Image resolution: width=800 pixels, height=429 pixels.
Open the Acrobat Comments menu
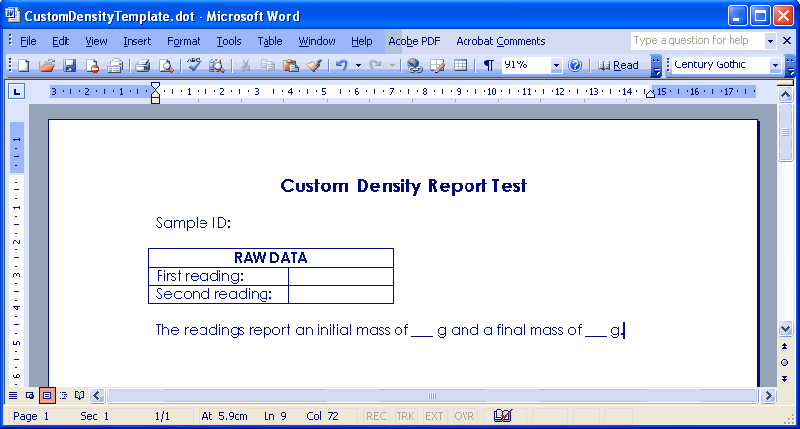tap(501, 41)
